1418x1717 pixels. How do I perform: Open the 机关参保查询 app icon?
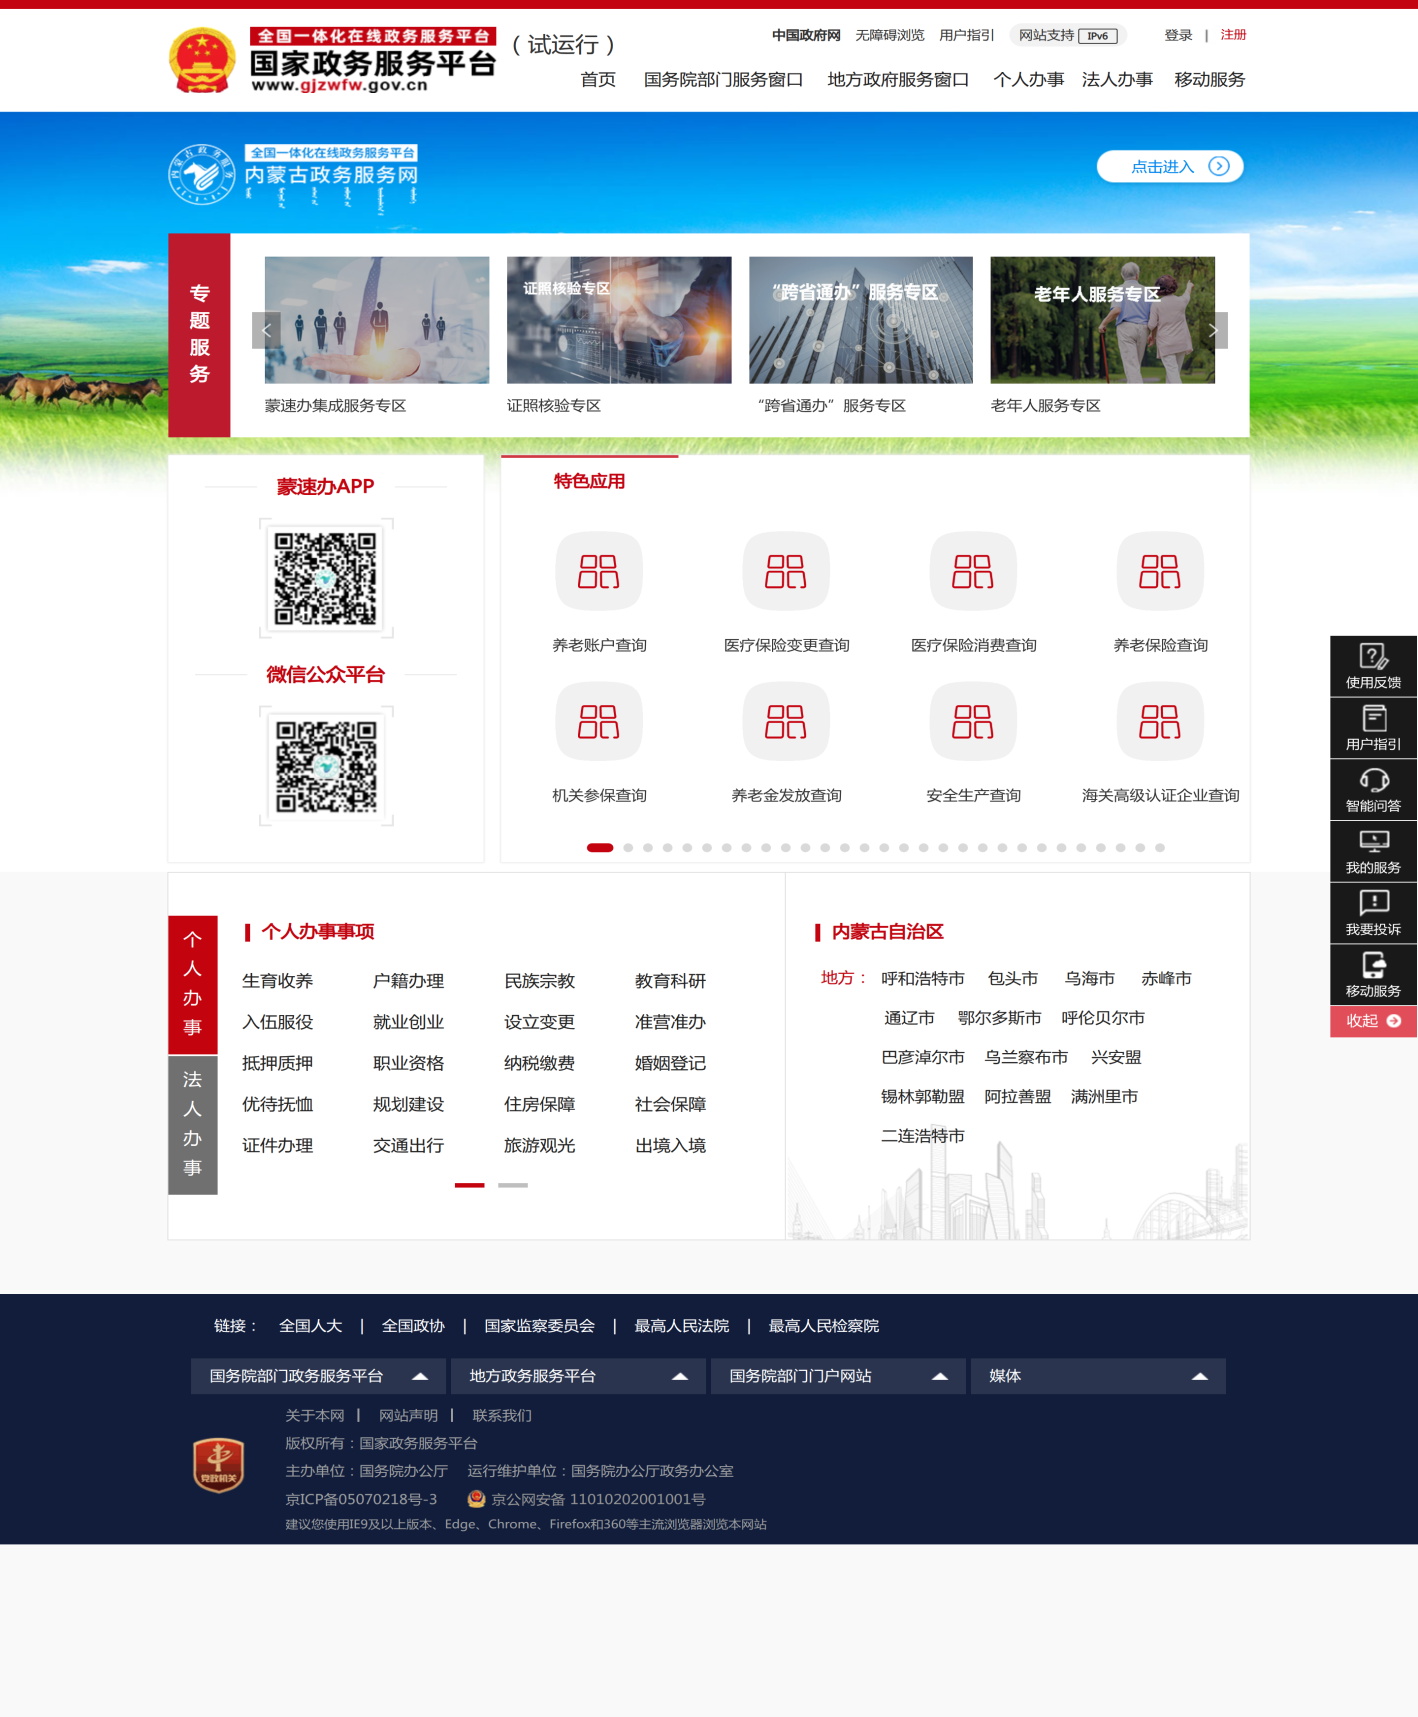pyautogui.click(x=599, y=721)
